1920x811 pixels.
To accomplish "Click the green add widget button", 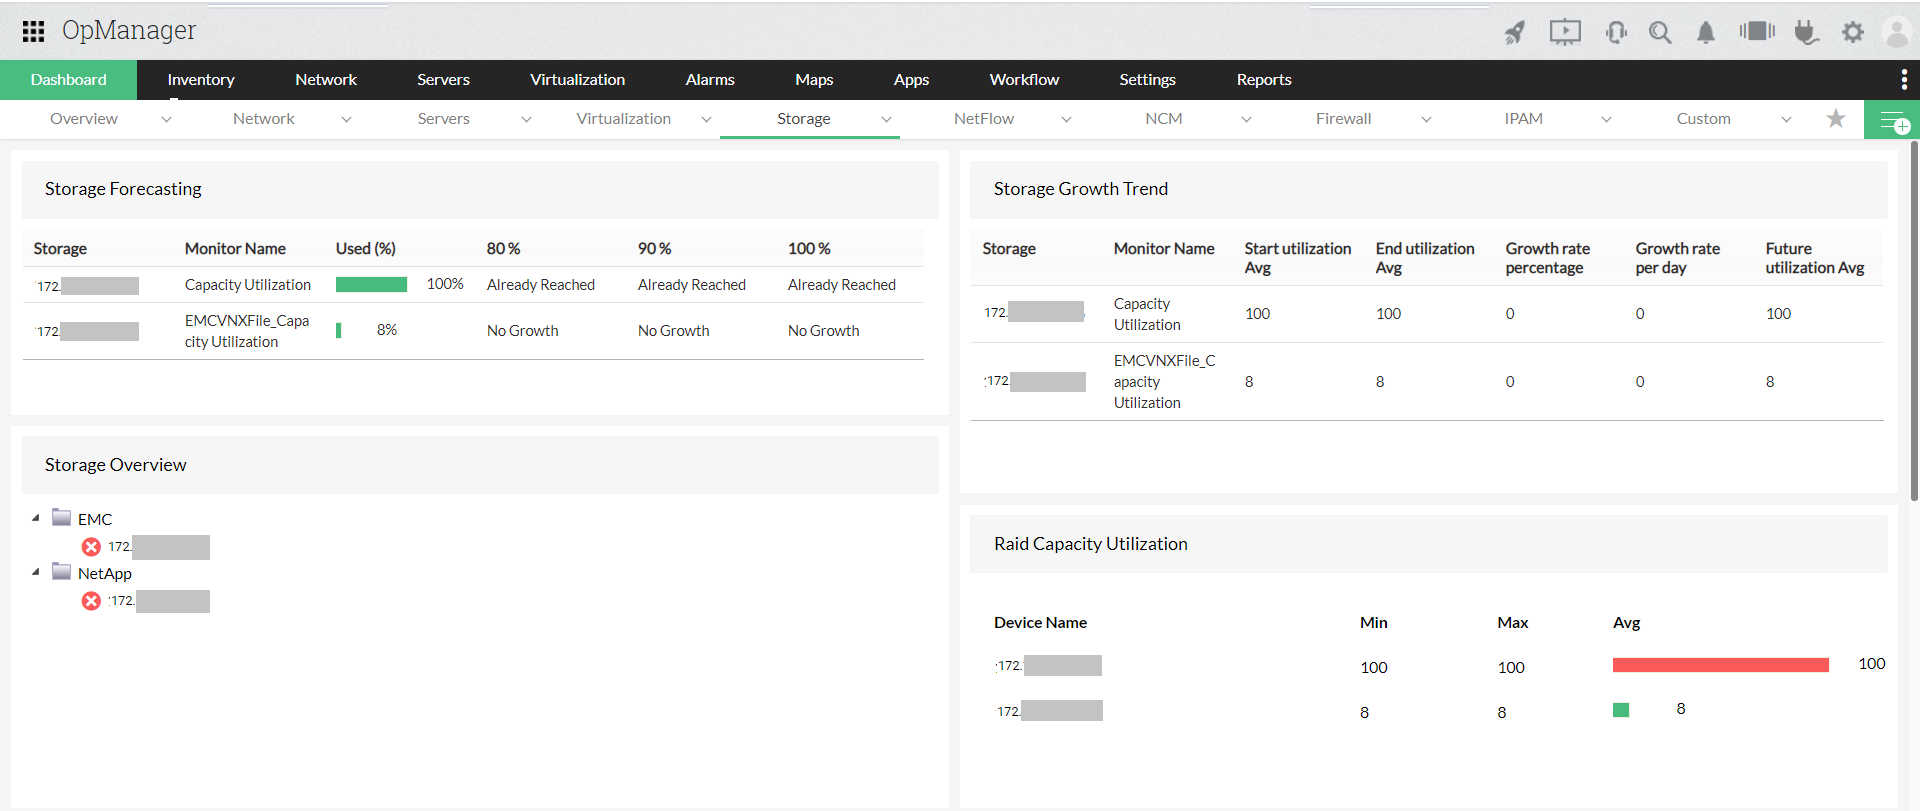I will point(1892,120).
